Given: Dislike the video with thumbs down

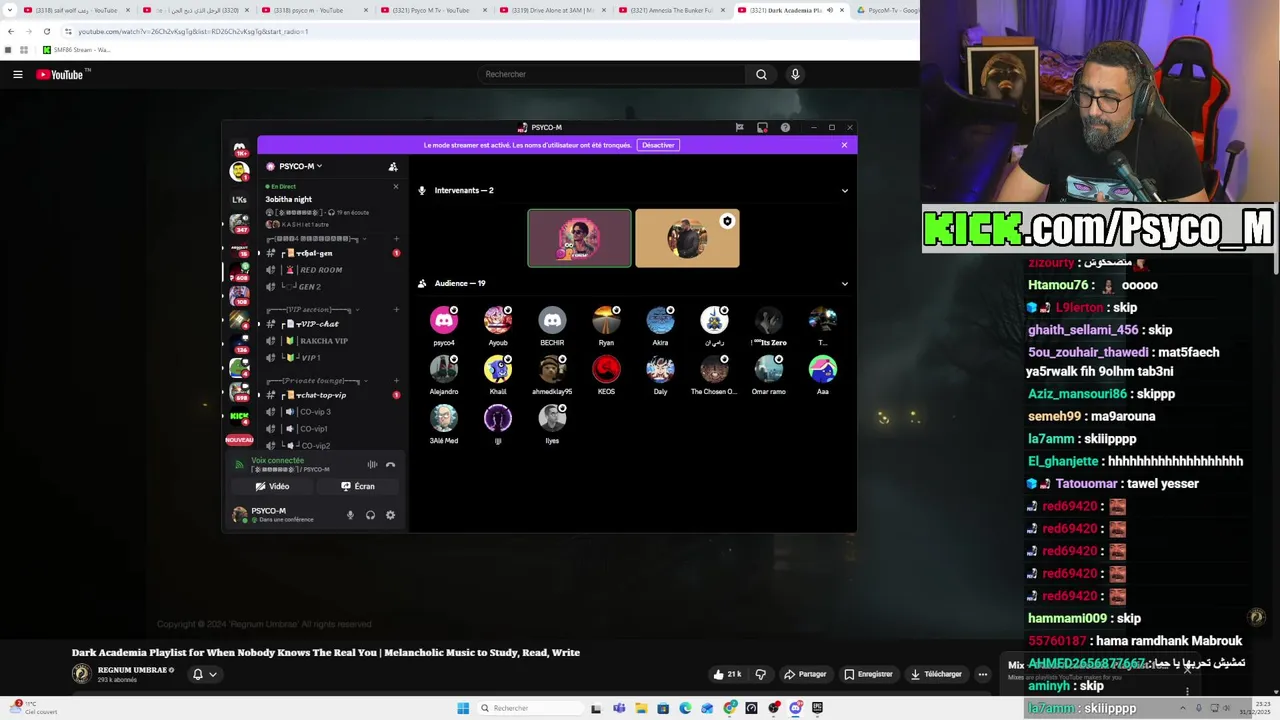Looking at the screenshot, I should tap(760, 675).
